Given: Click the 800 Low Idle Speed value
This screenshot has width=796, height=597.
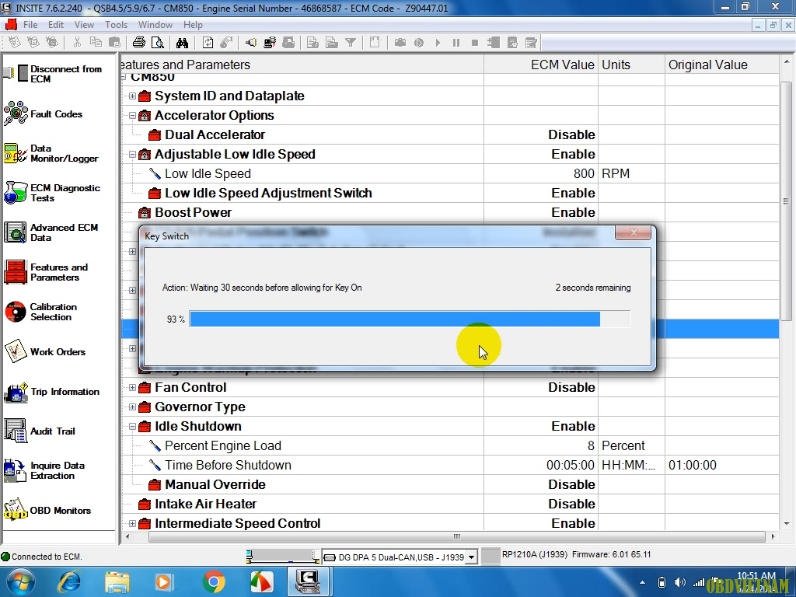Looking at the screenshot, I should coord(584,174).
